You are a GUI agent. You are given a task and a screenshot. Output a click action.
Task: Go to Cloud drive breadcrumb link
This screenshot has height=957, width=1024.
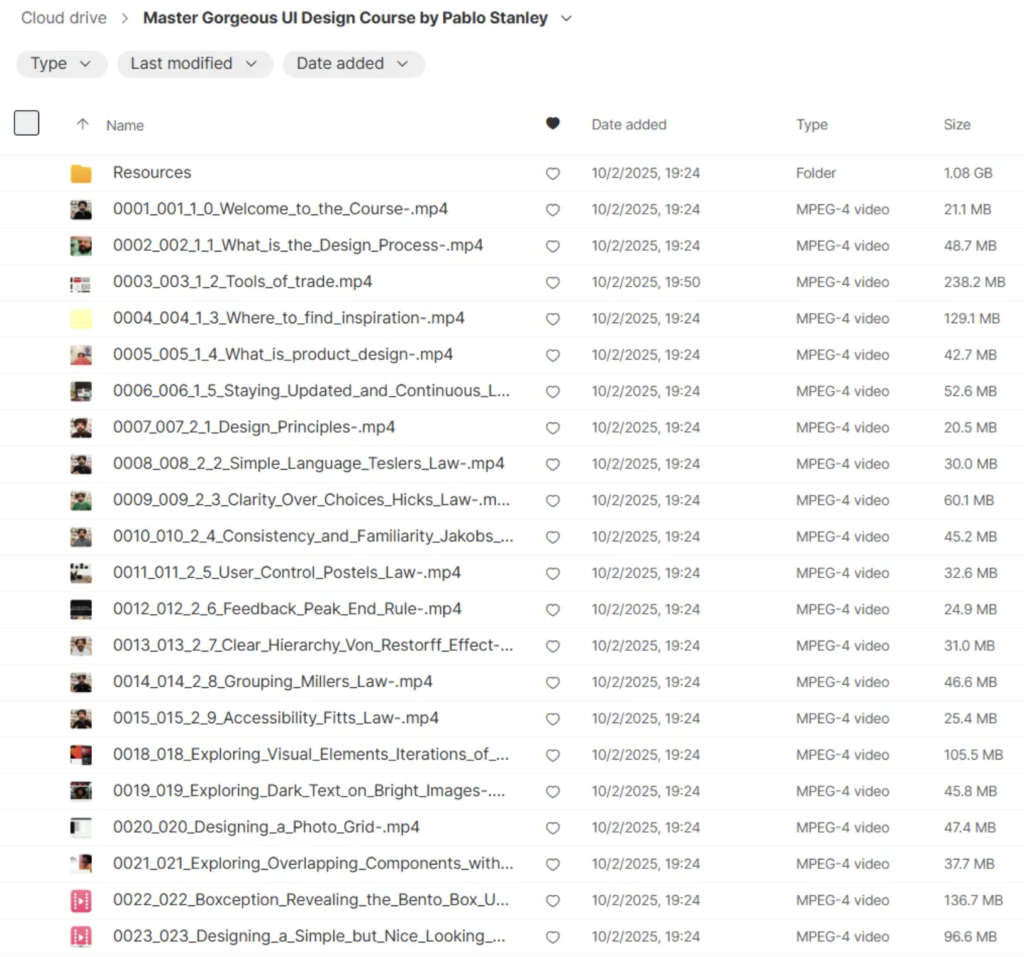coord(65,19)
